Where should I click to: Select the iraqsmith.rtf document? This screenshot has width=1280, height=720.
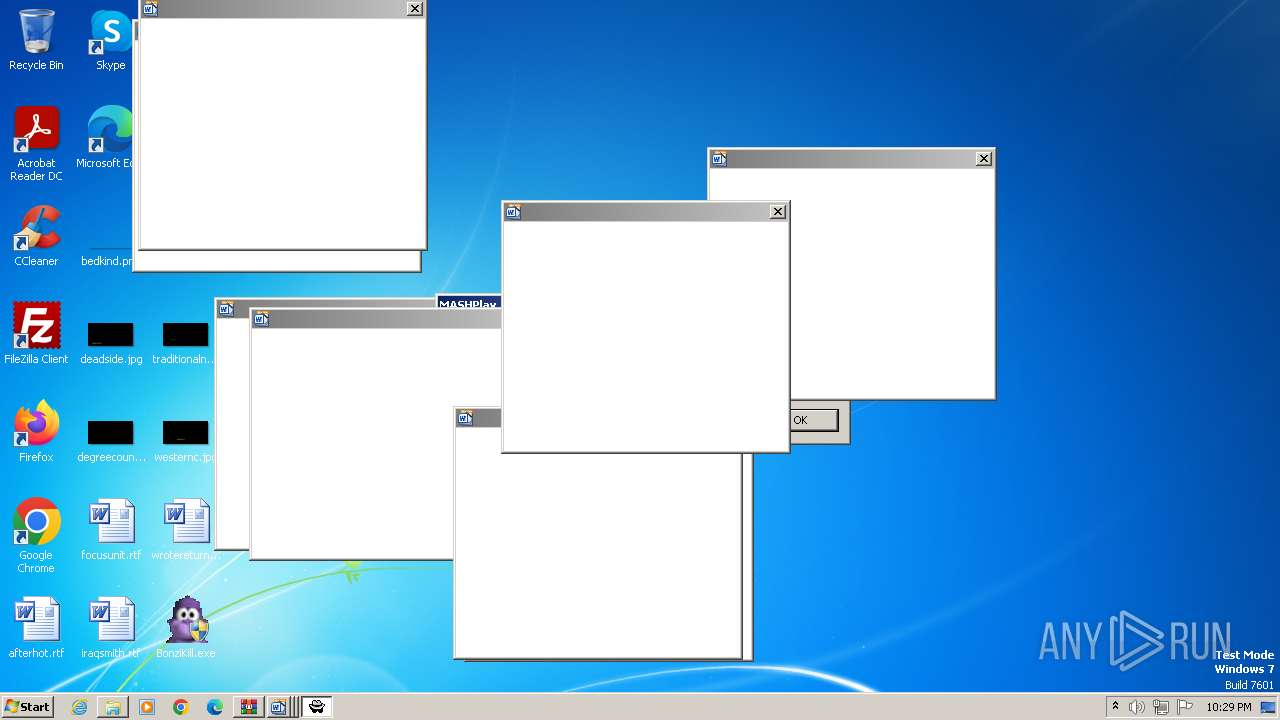(111, 628)
